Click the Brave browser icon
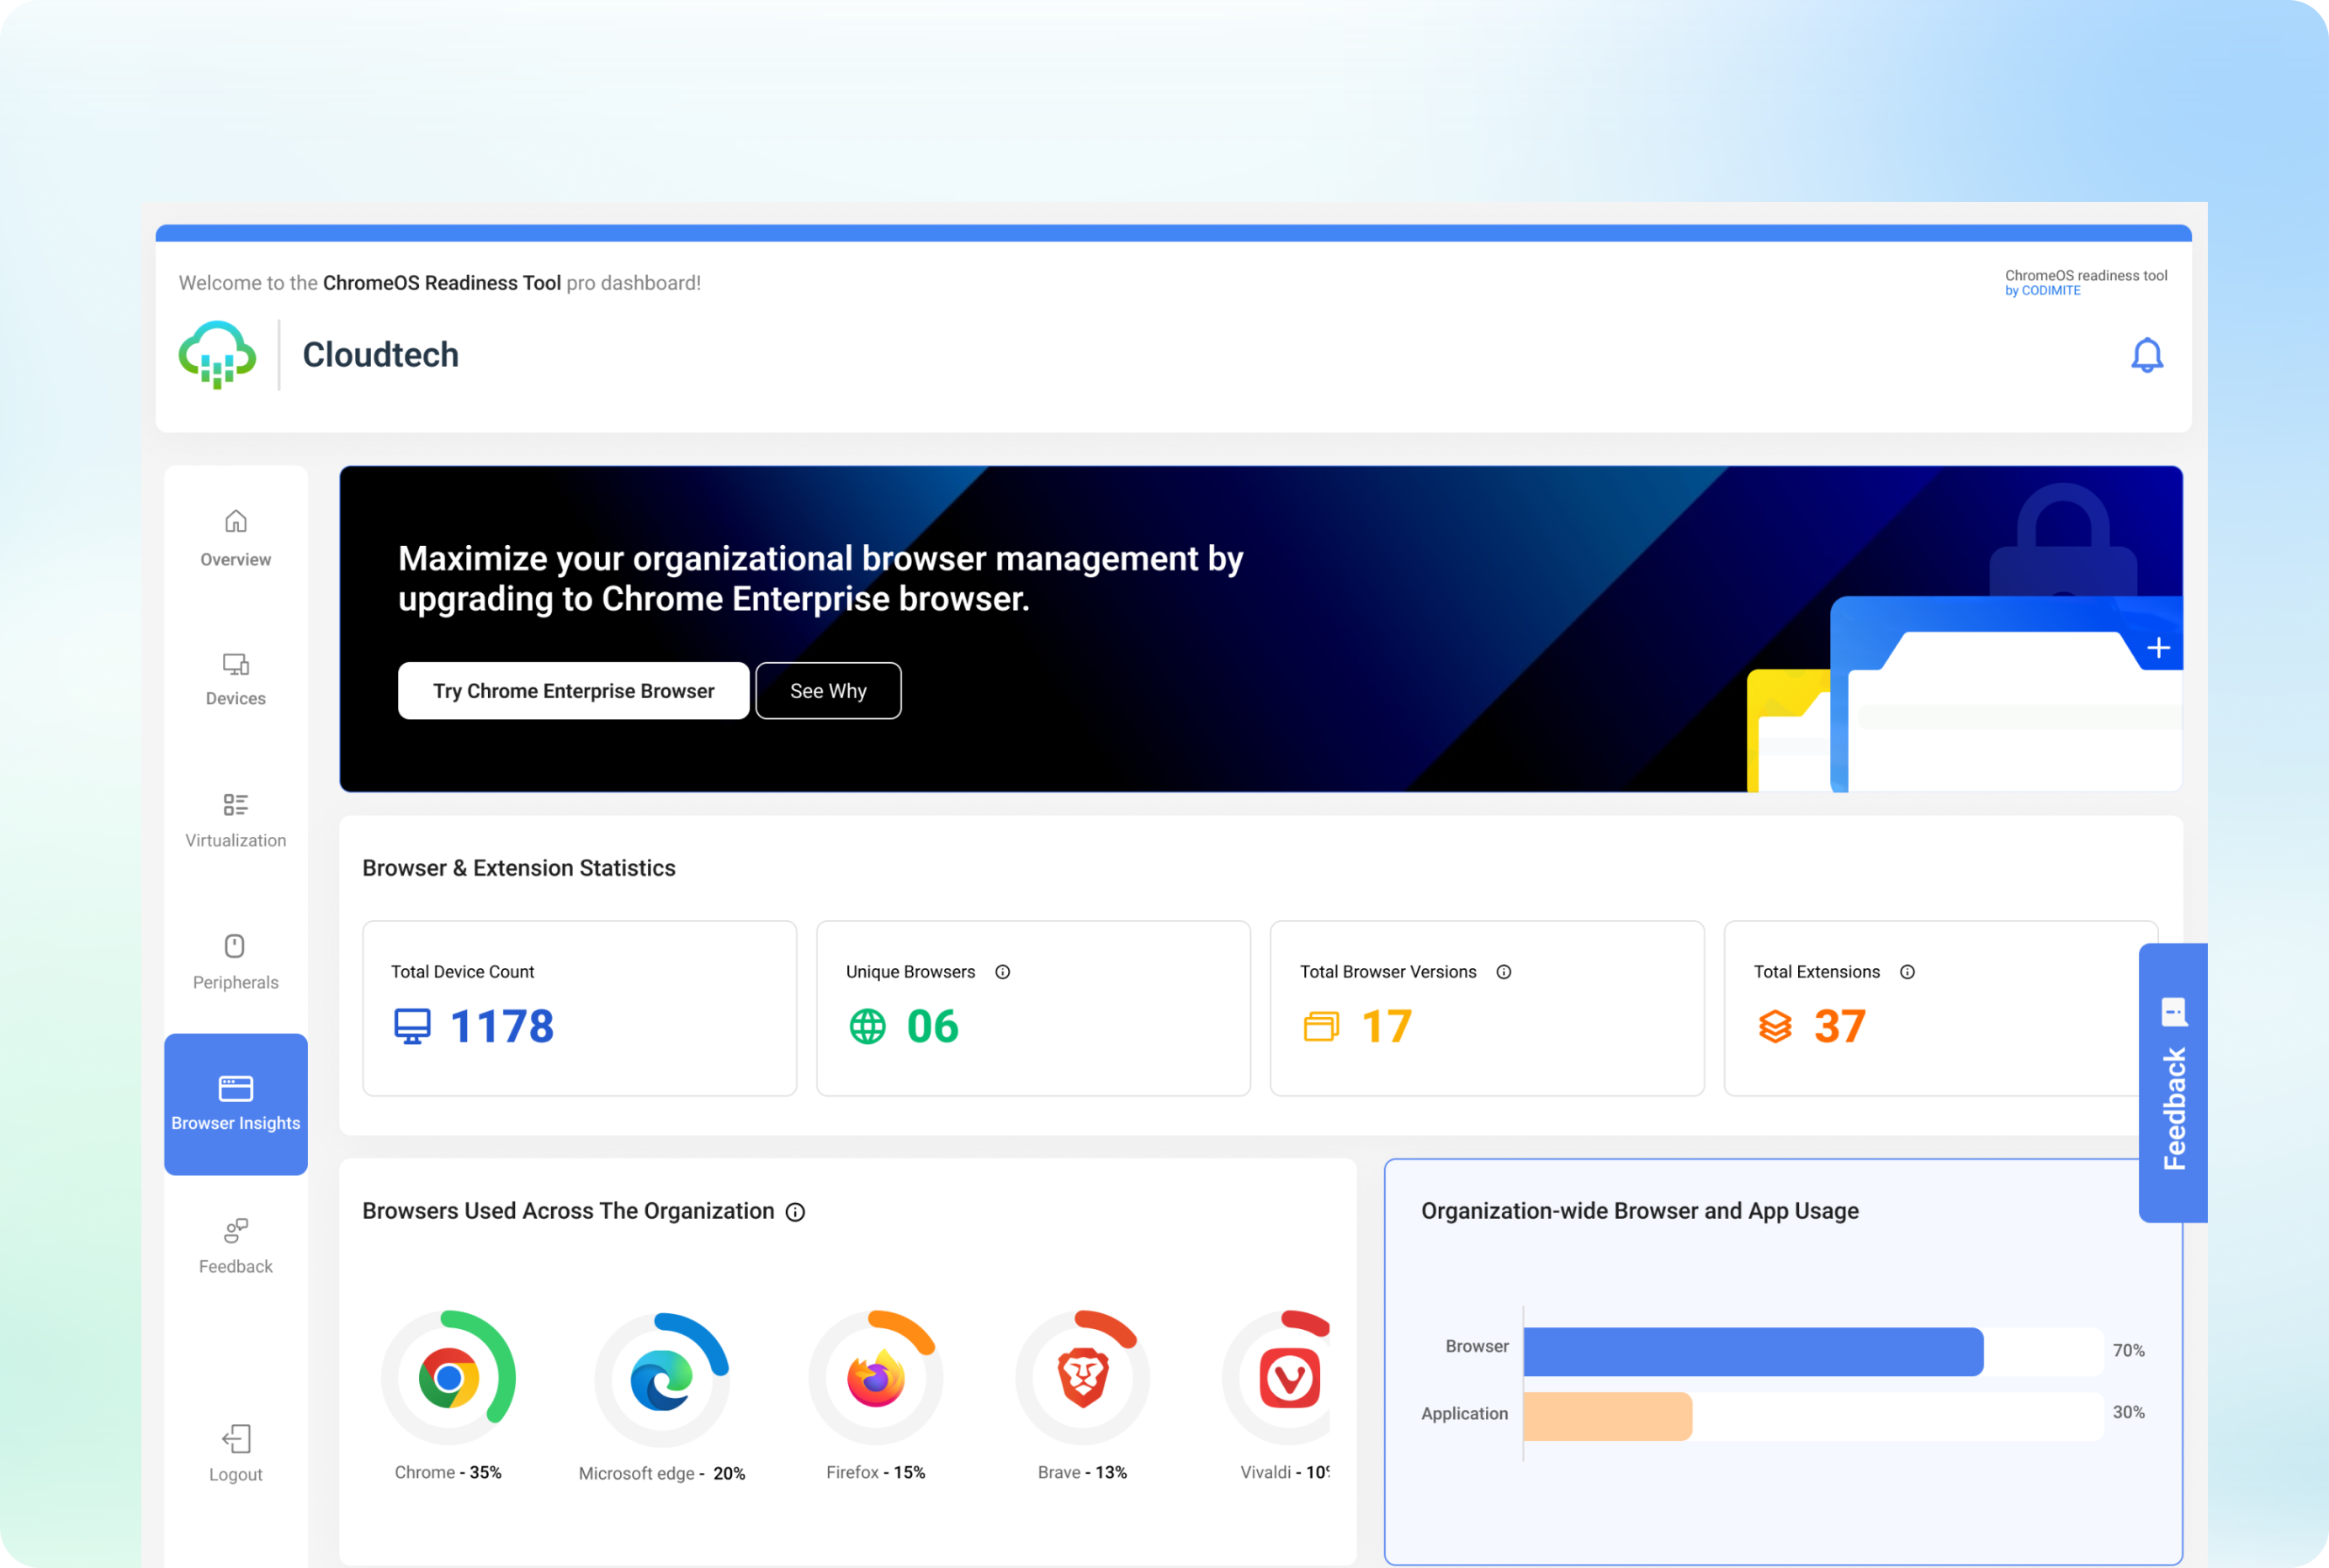The height and width of the screenshot is (1568, 2329). pyautogui.click(x=1083, y=1376)
